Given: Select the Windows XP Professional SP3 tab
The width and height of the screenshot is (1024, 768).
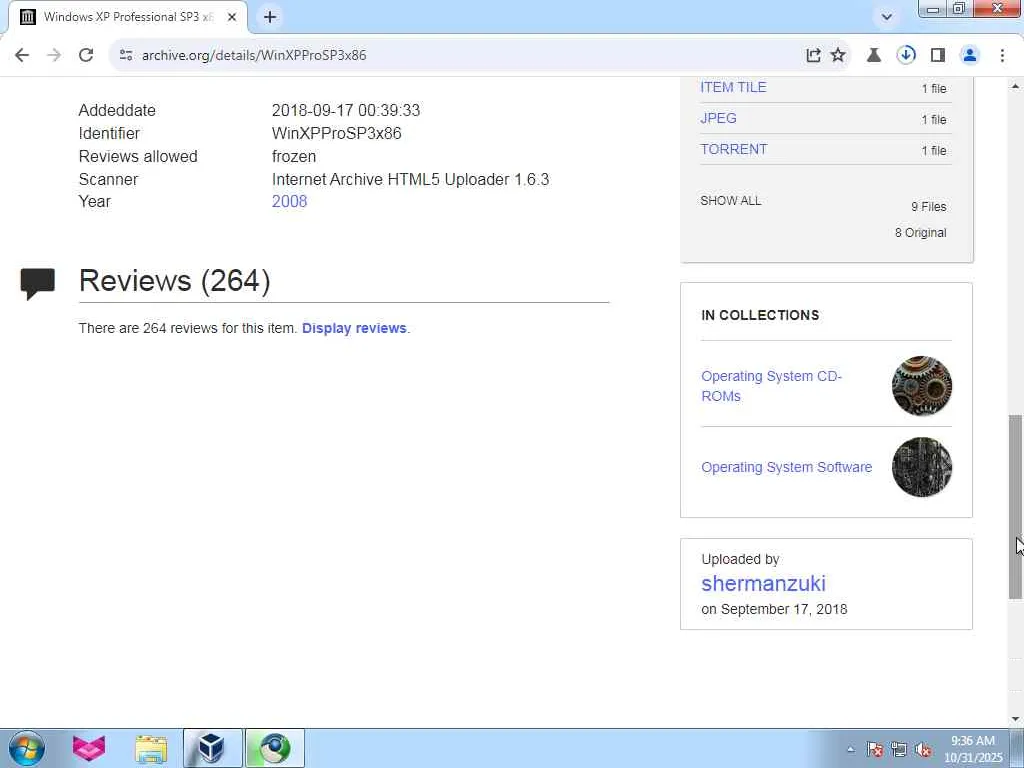Looking at the screenshot, I should point(128,18).
